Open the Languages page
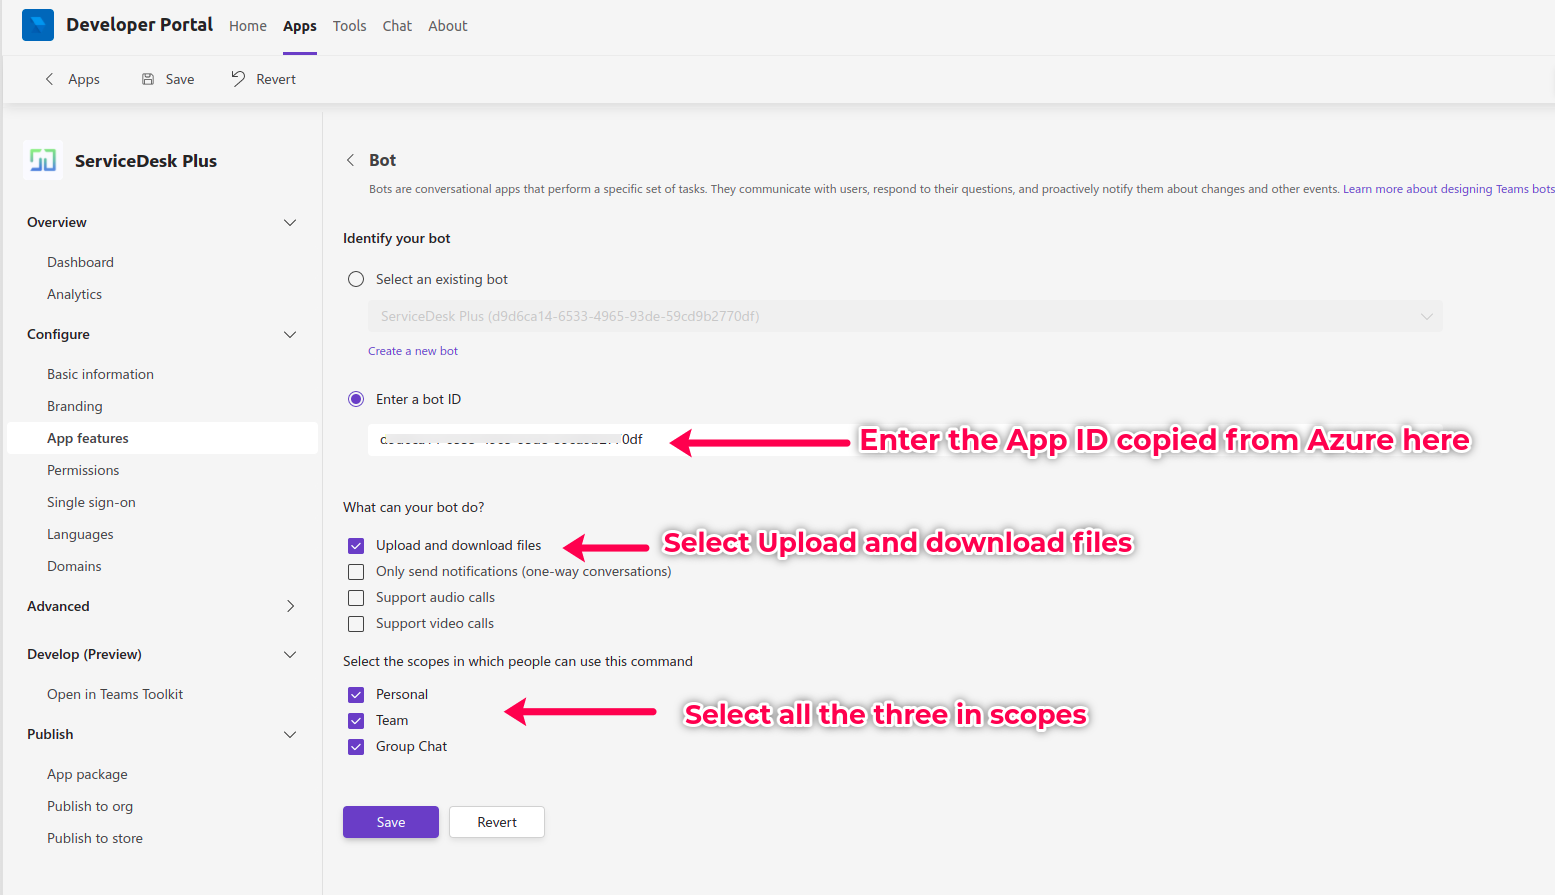This screenshot has height=895, width=1555. (80, 534)
